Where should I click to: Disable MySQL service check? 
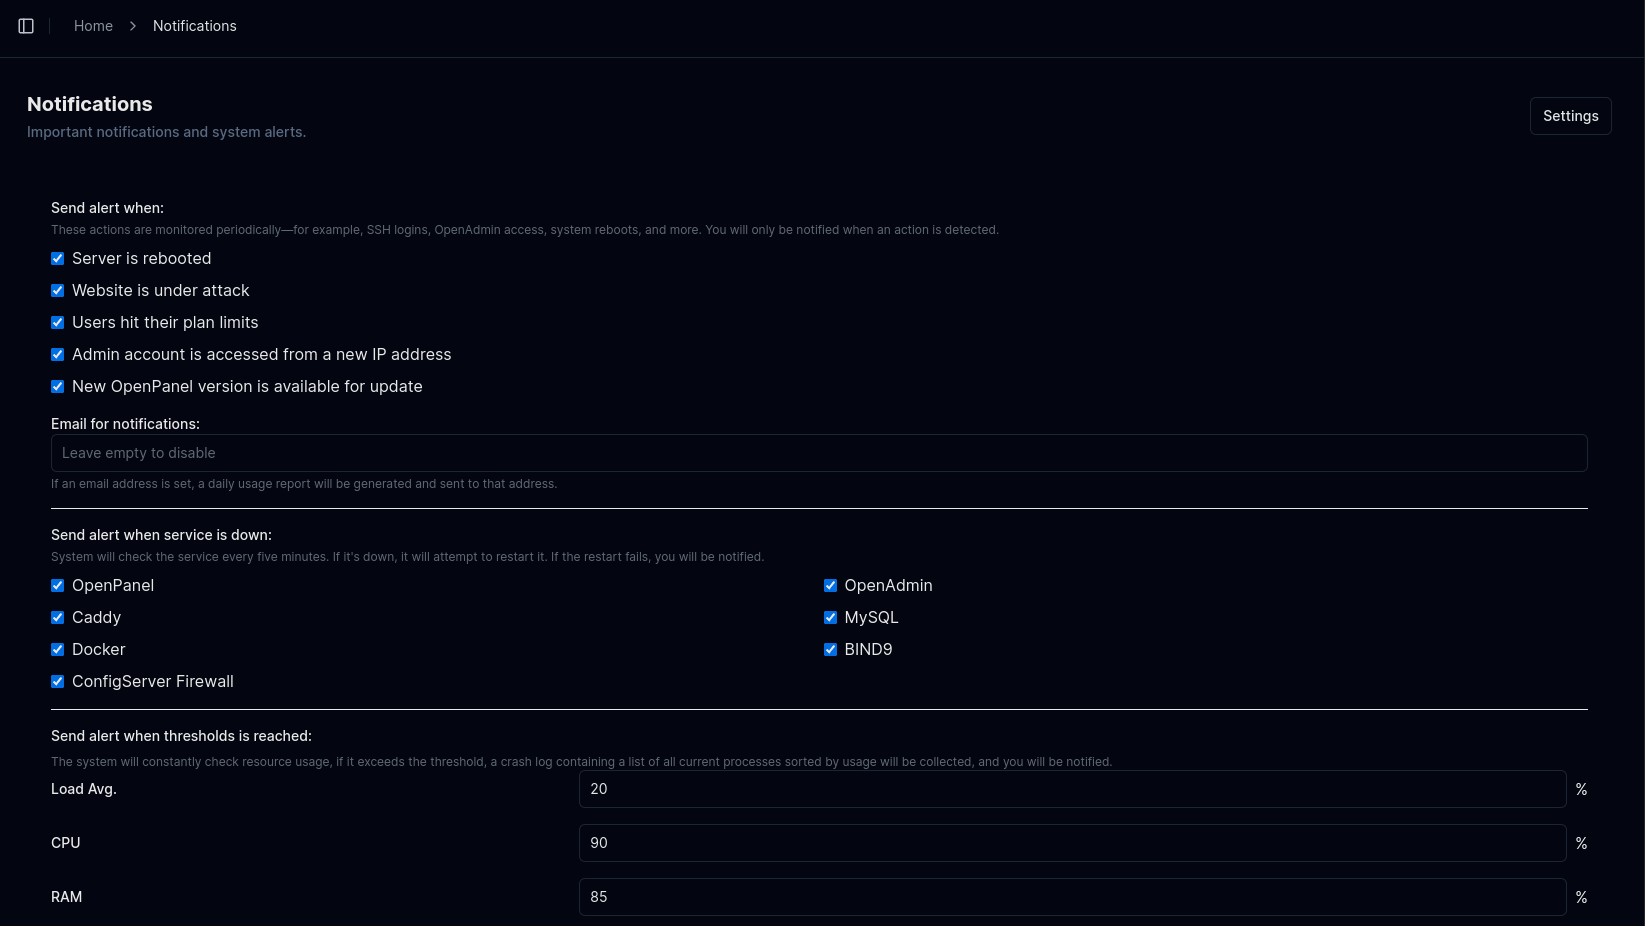click(x=830, y=617)
